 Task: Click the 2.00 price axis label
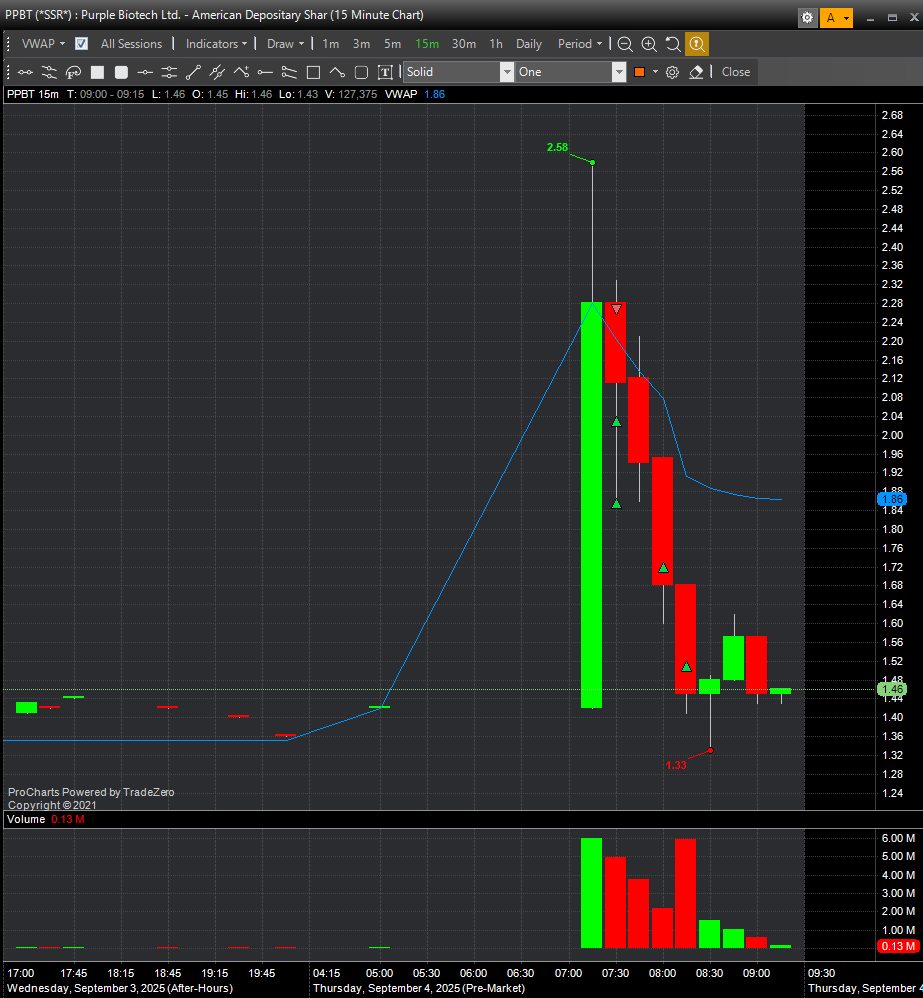click(892, 435)
